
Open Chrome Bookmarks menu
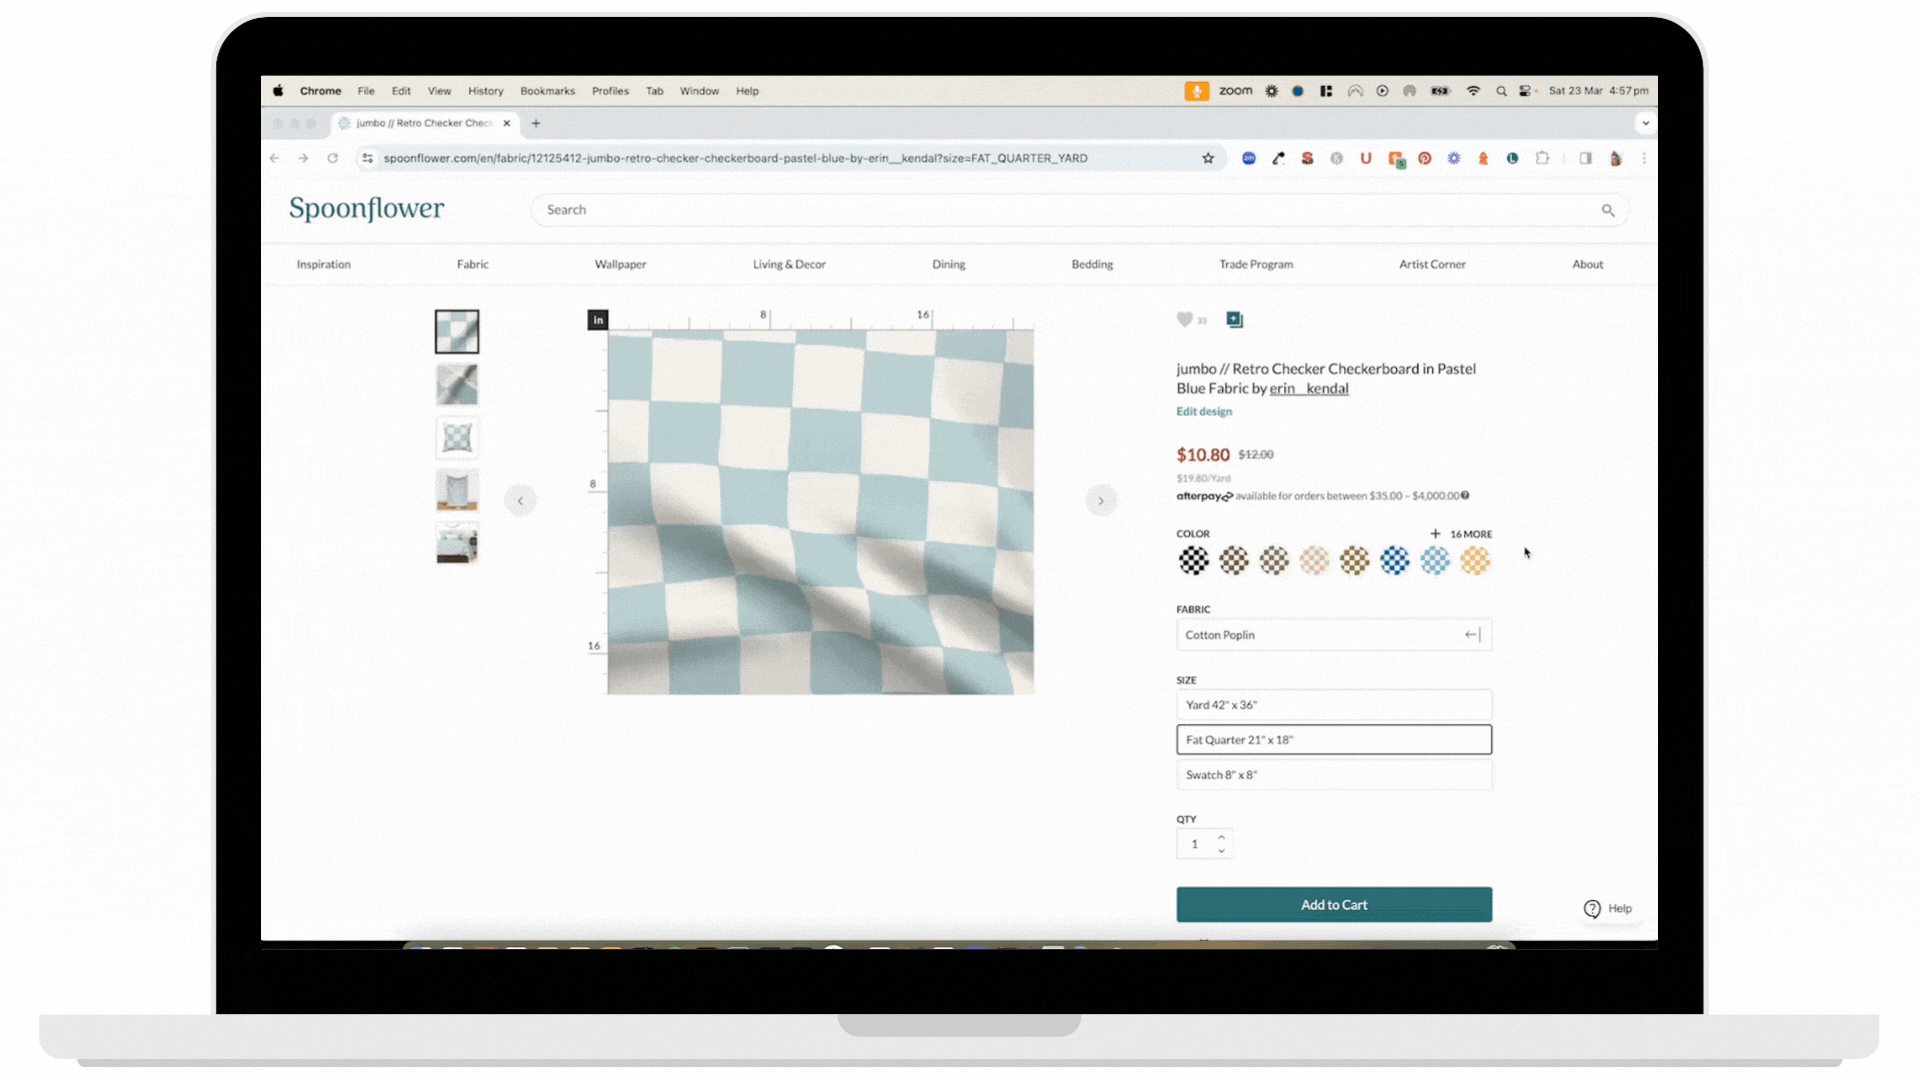click(x=547, y=91)
